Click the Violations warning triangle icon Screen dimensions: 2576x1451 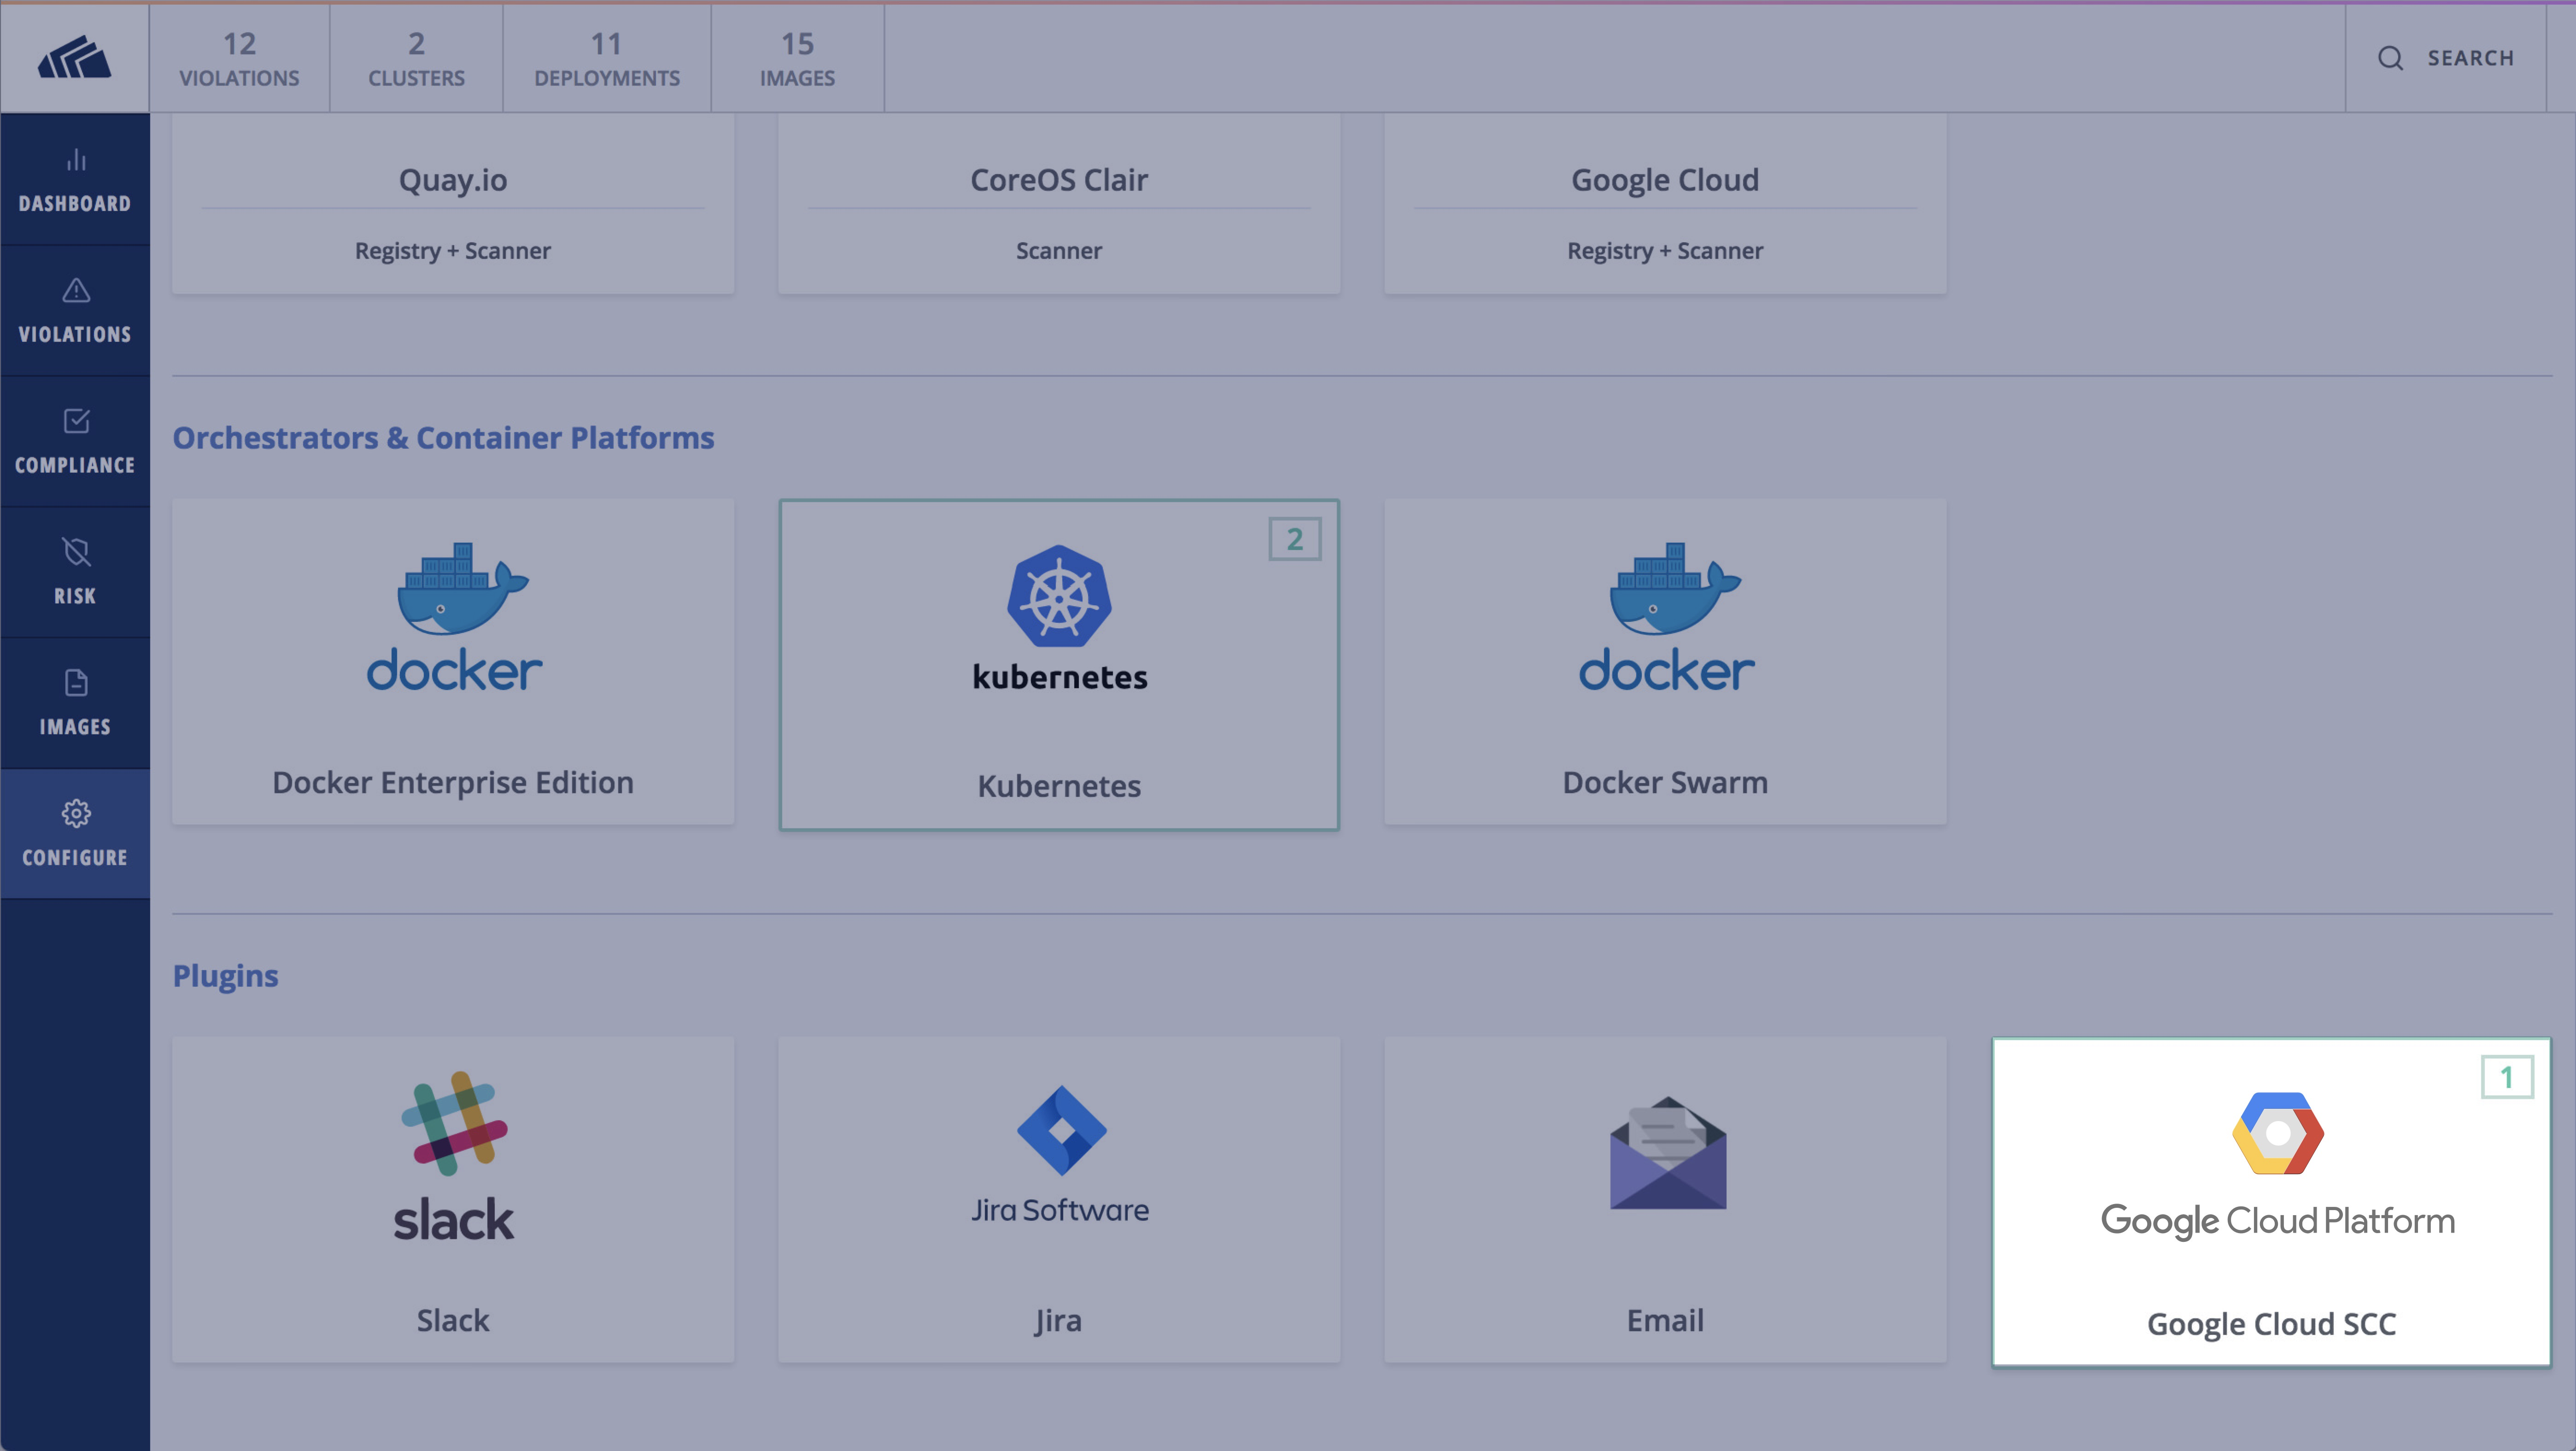[x=76, y=290]
